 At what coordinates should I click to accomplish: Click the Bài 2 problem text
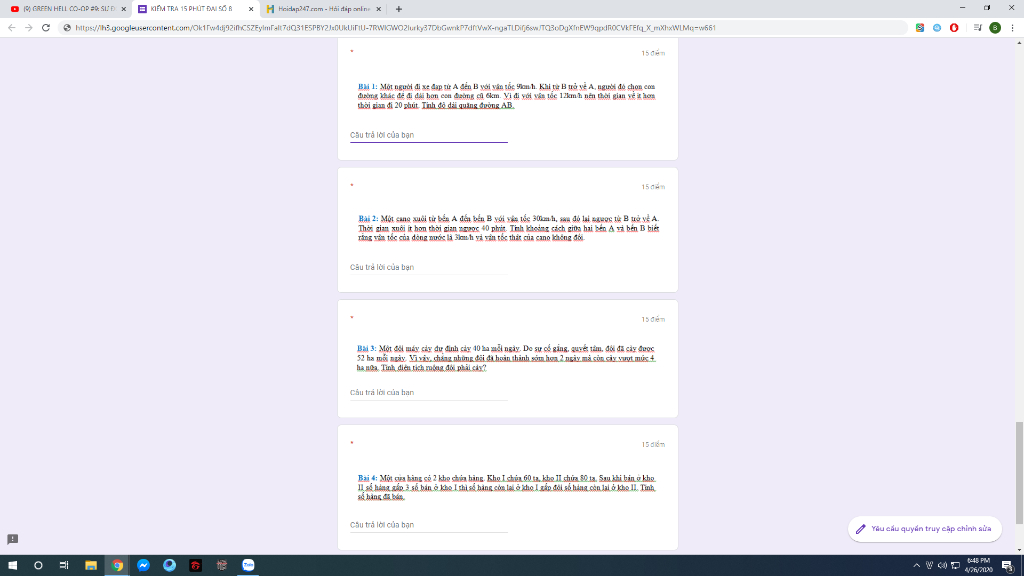coord(508,228)
